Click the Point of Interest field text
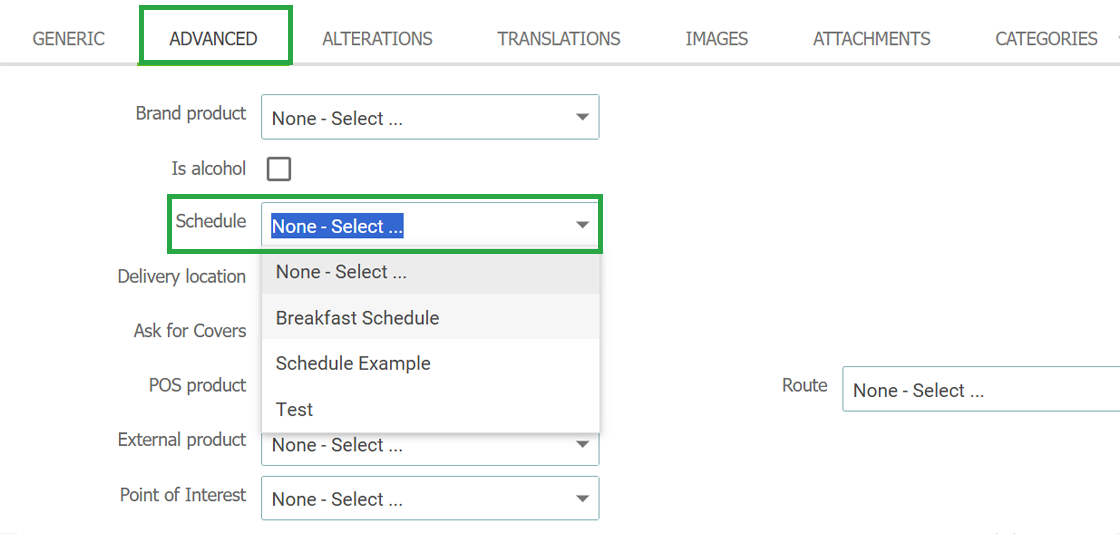This screenshot has width=1120, height=534. click(337, 499)
